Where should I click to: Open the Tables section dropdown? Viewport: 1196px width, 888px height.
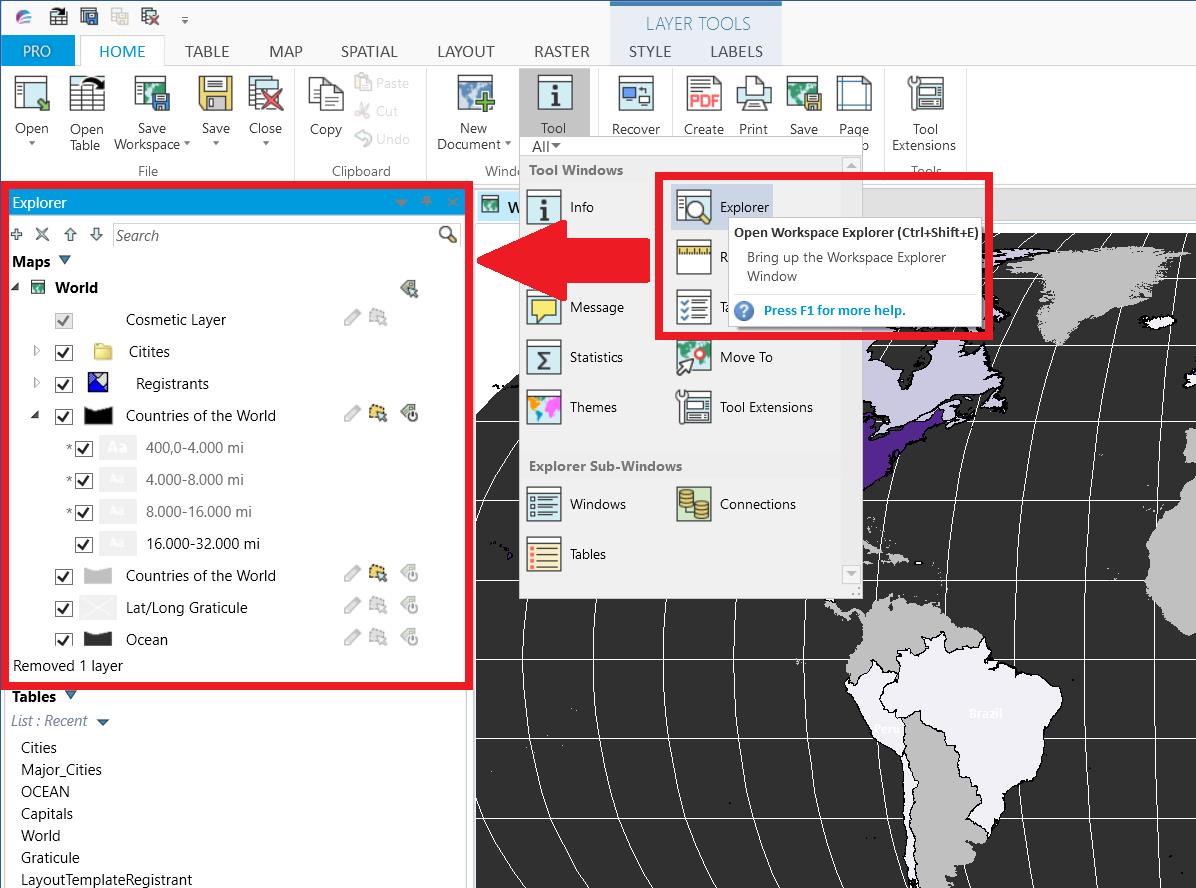pyautogui.click(x=71, y=695)
